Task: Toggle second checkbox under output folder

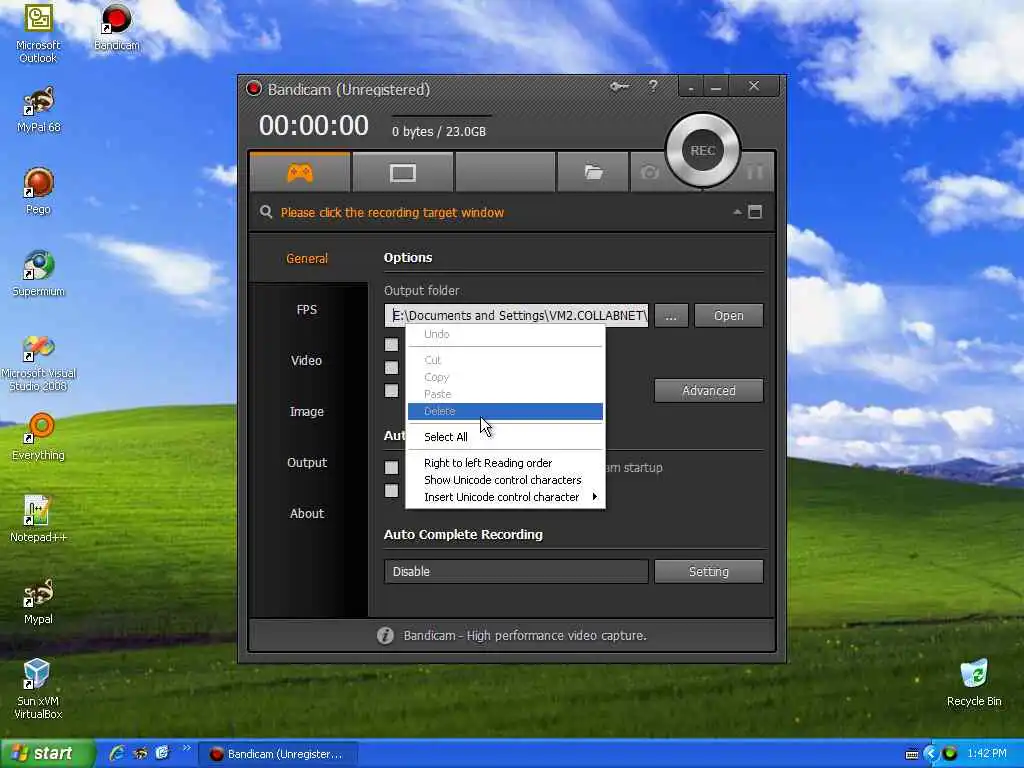Action: tap(391, 368)
